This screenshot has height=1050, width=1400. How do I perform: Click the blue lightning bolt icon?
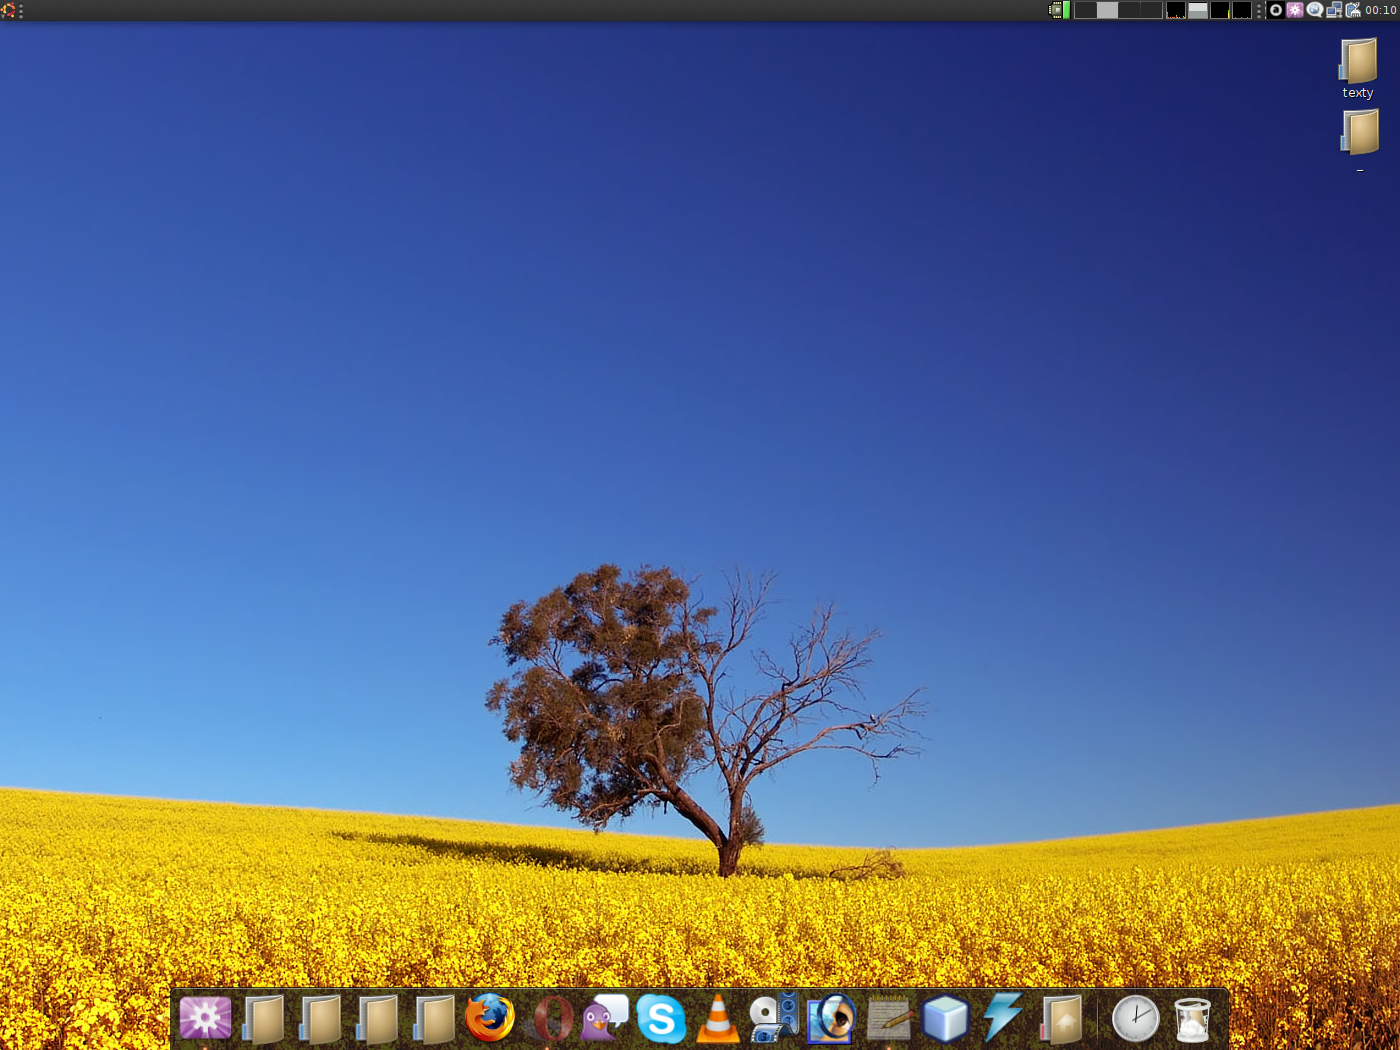click(x=1002, y=1018)
